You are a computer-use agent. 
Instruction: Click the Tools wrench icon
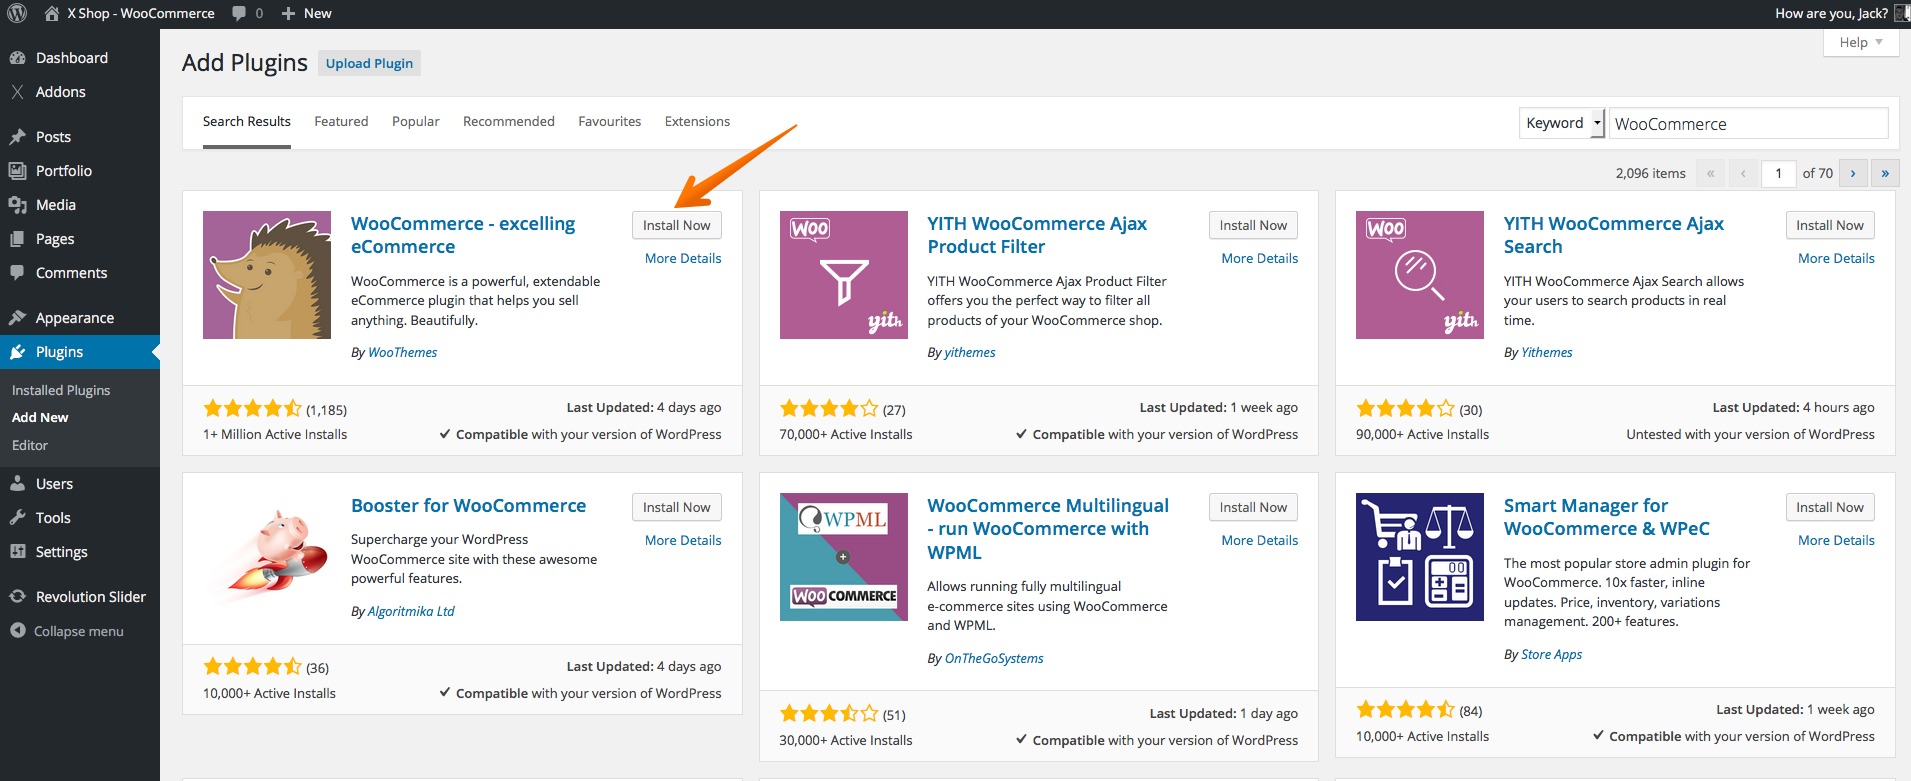coord(17,518)
